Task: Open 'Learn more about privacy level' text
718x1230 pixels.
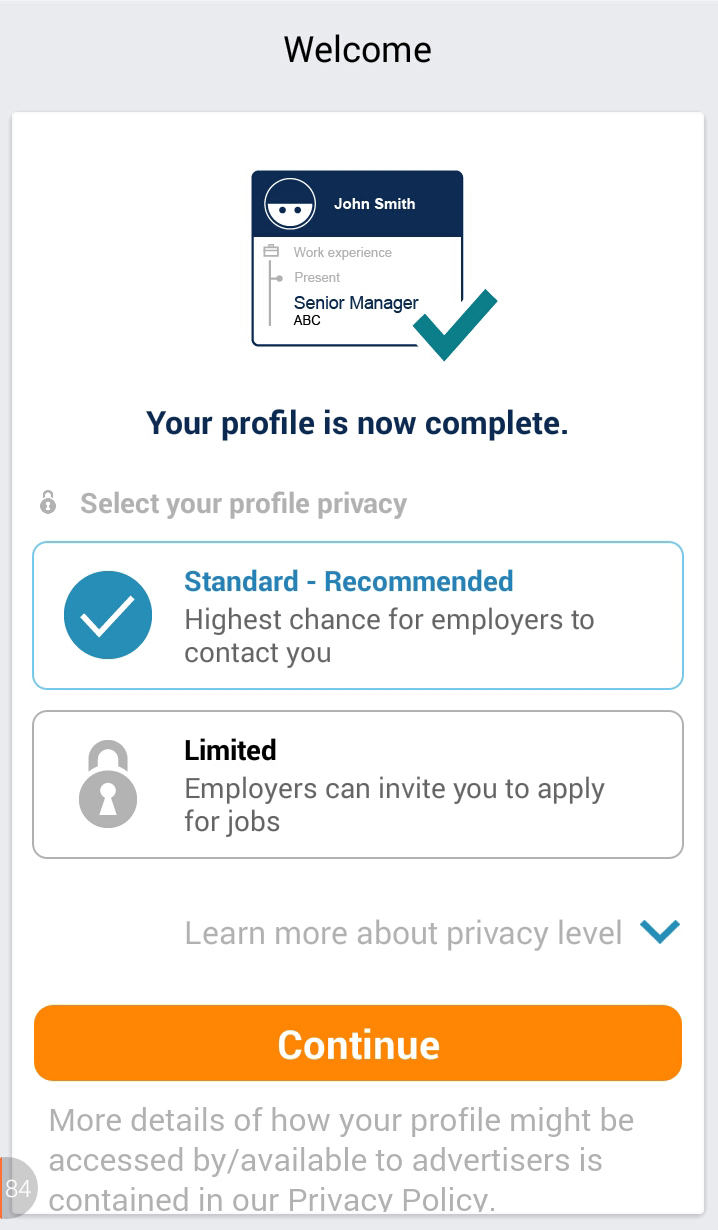Action: click(x=403, y=933)
